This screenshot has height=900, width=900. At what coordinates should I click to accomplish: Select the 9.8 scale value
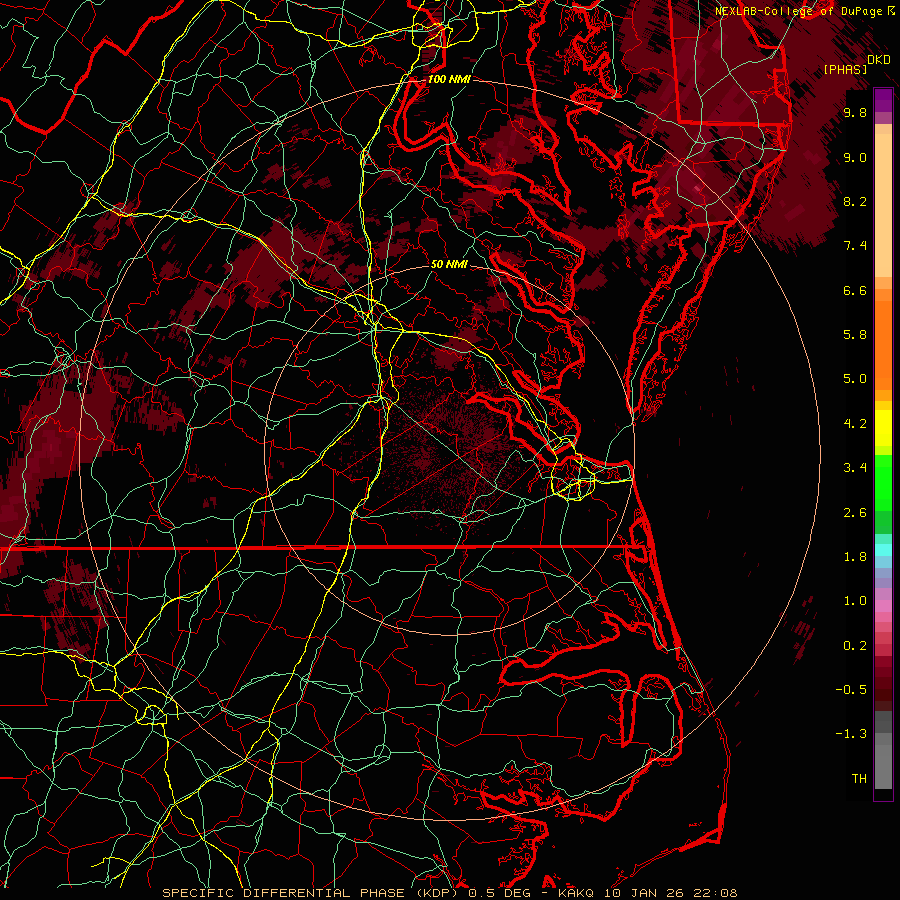click(x=855, y=112)
